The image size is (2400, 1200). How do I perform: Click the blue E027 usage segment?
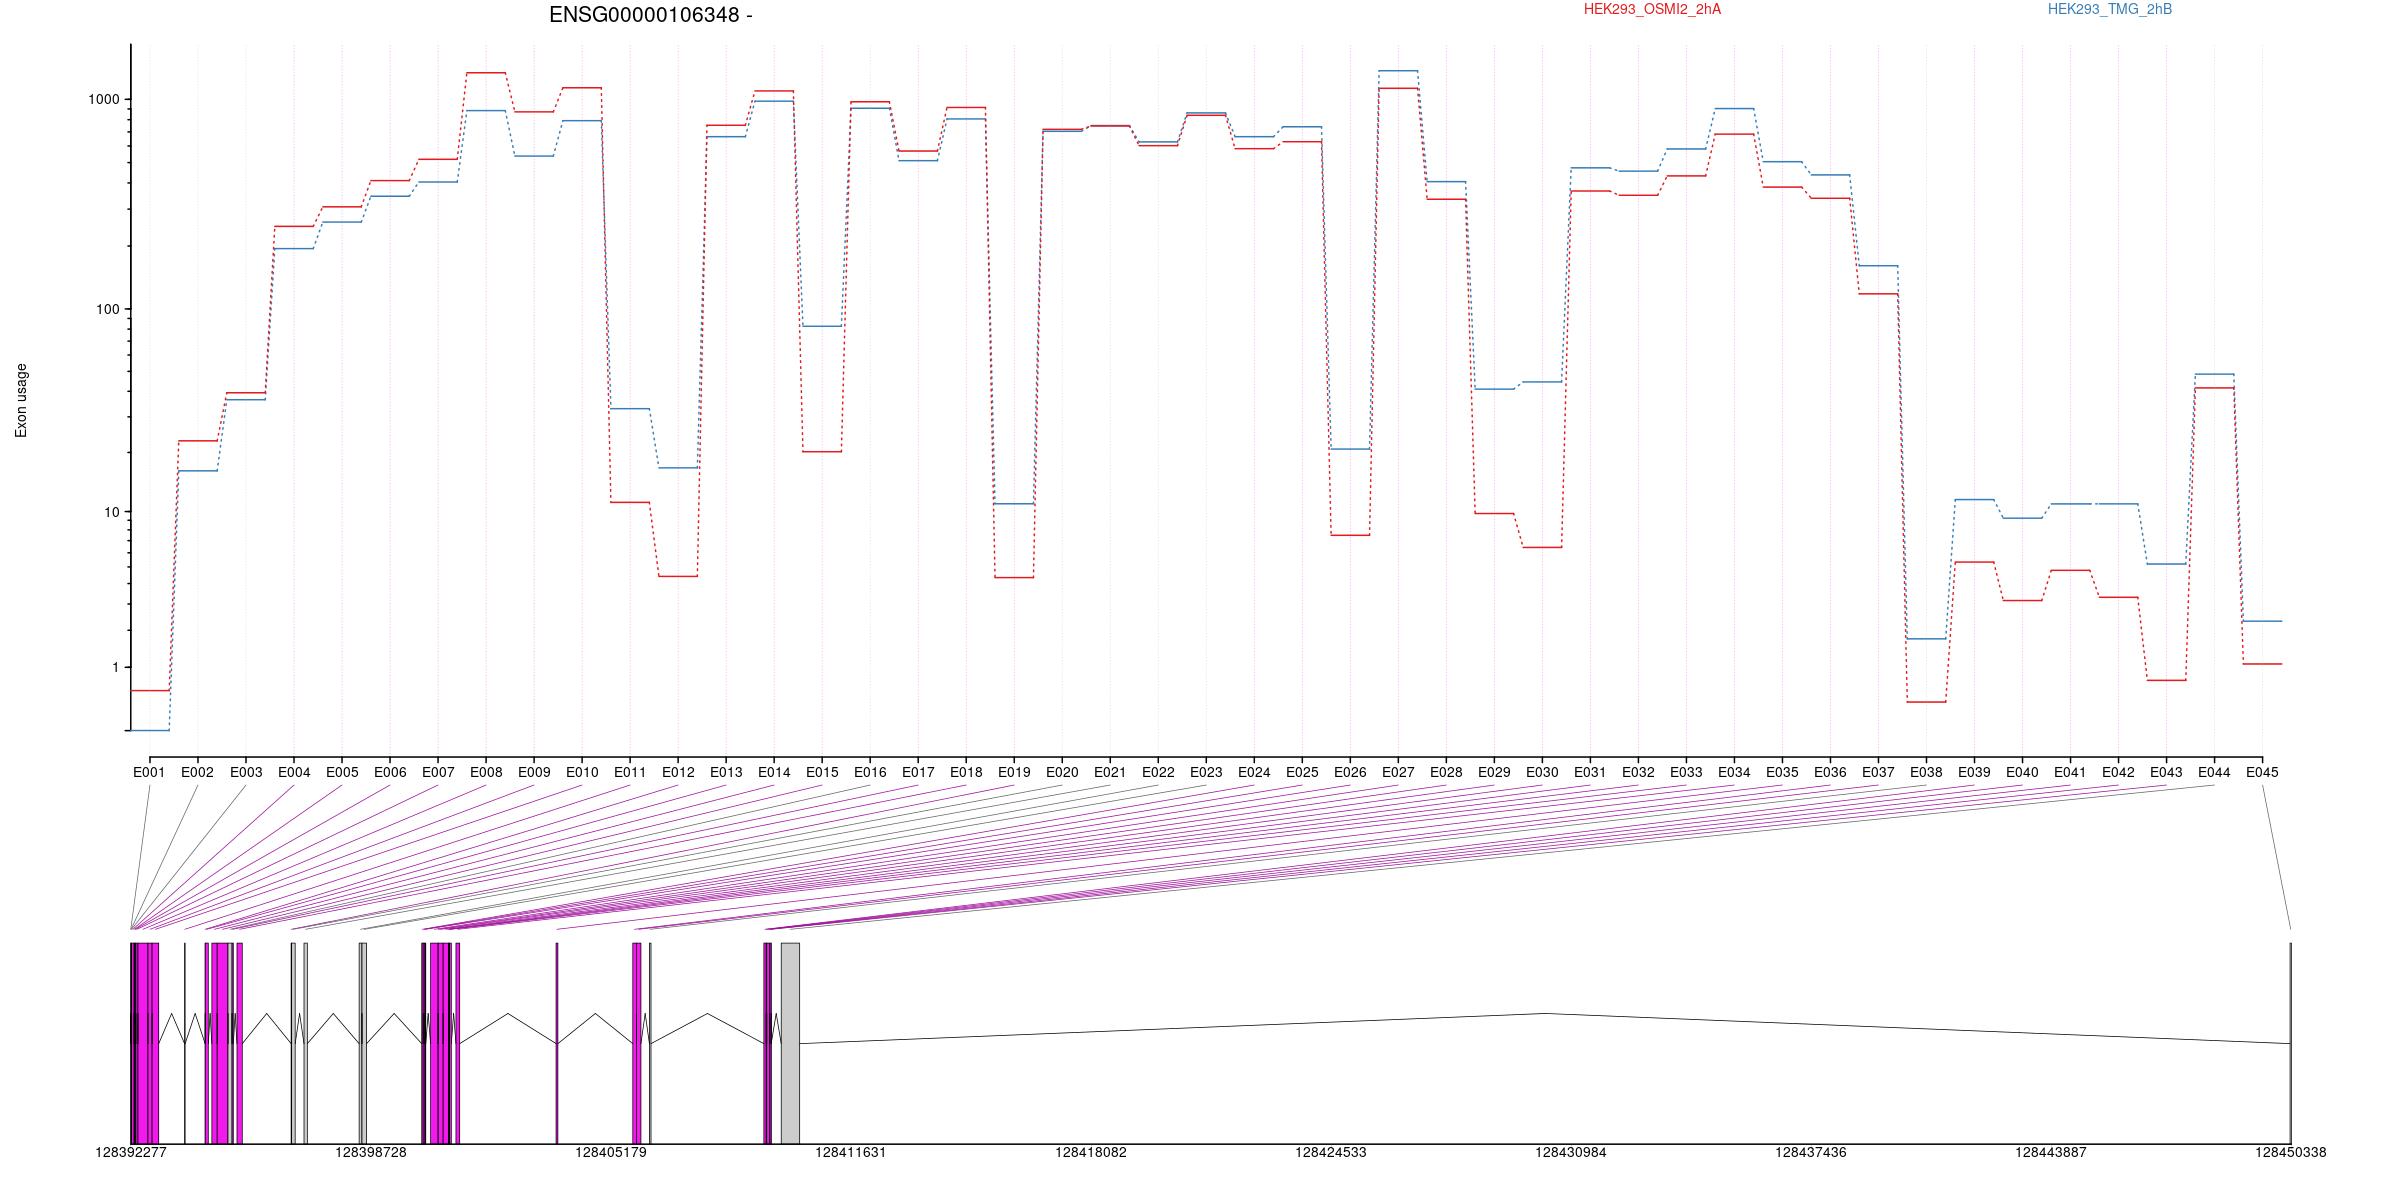click(1398, 71)
